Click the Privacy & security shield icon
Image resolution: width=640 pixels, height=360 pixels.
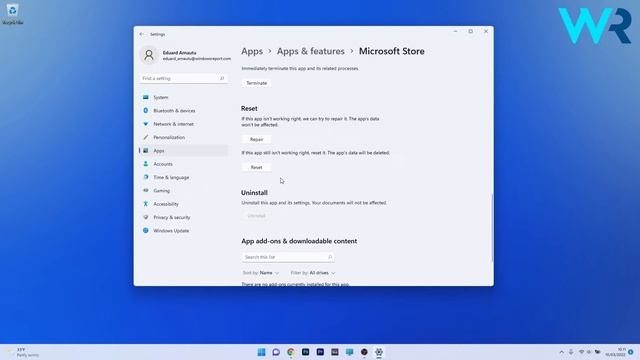click(x=146, y=217)
